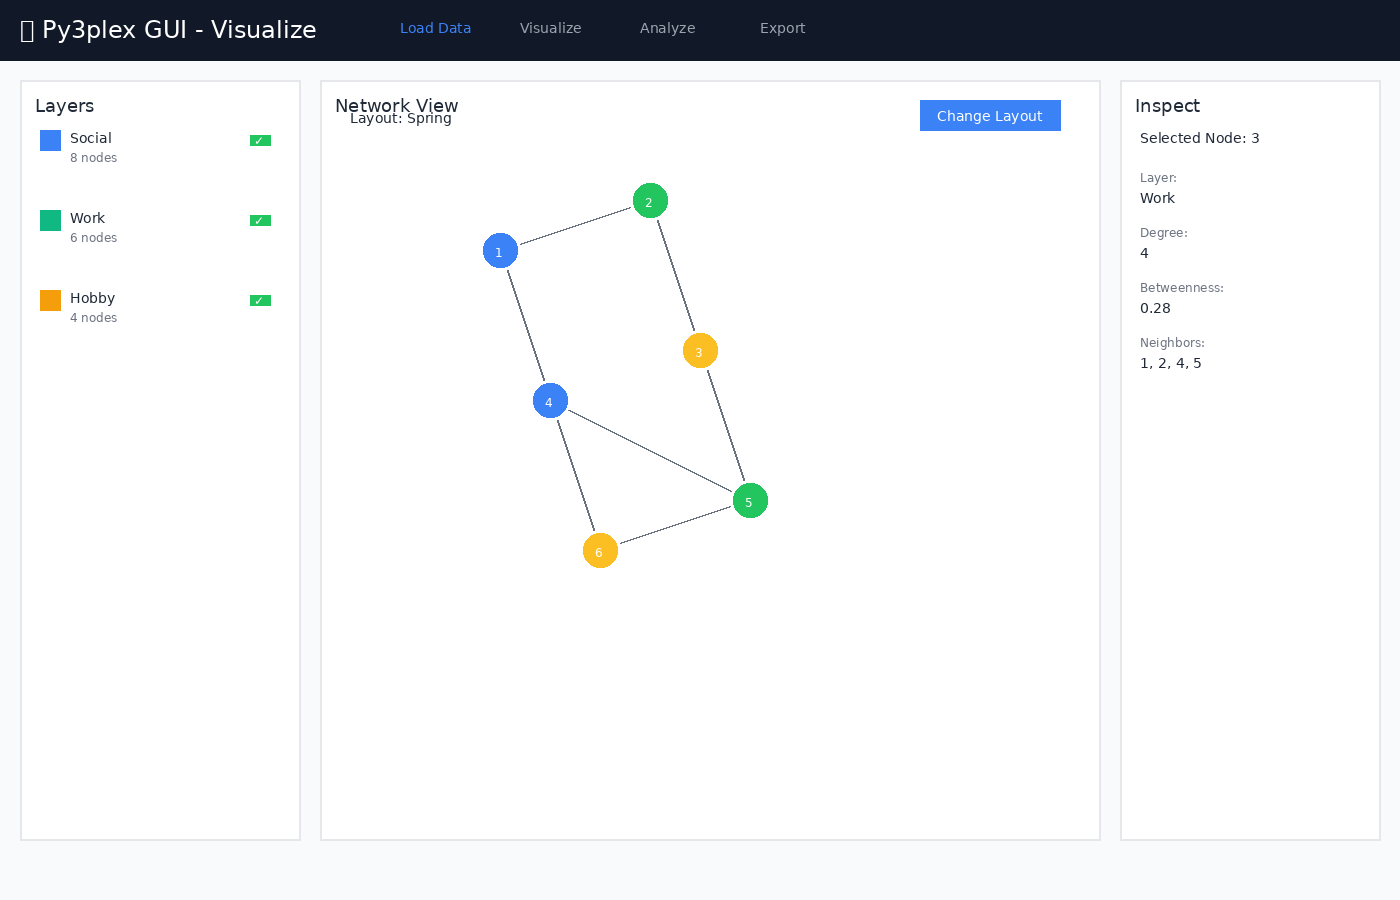The image size is (1400, 900).
Task: Open the Export tab
Action: point(782,28)
